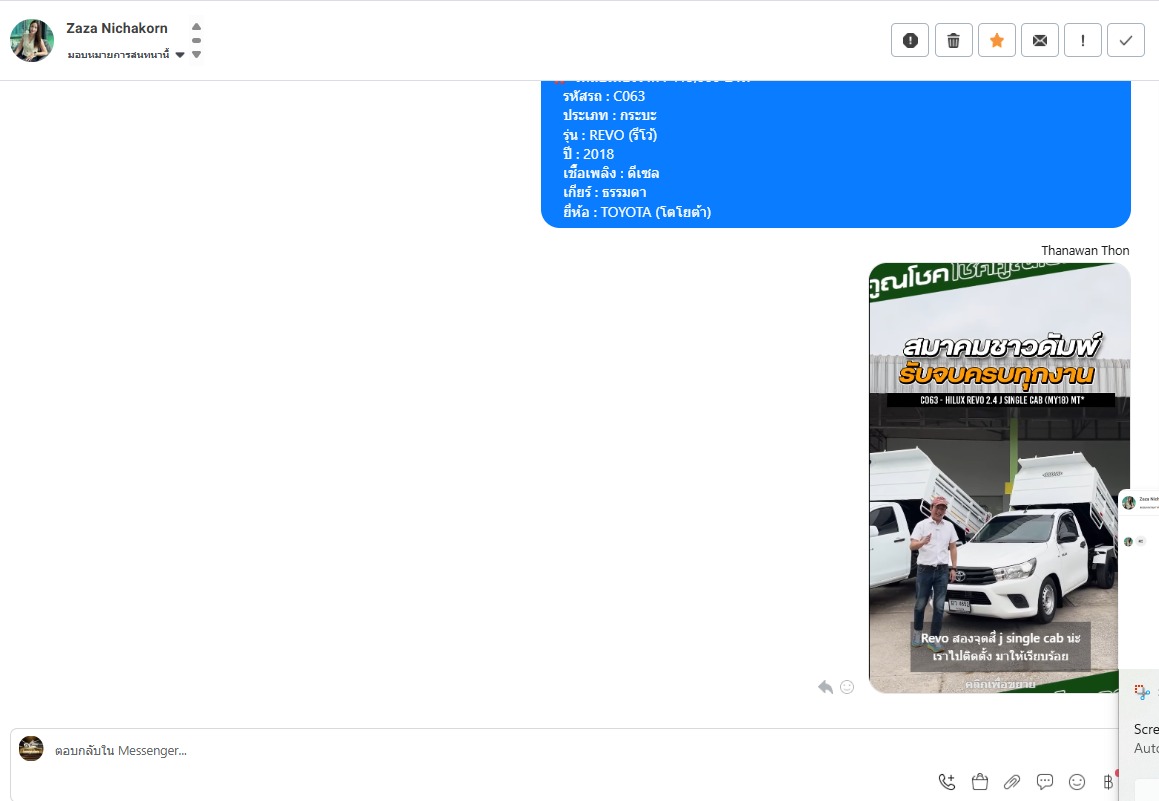Go to previous conversation with up arrow

coord(197,27)
